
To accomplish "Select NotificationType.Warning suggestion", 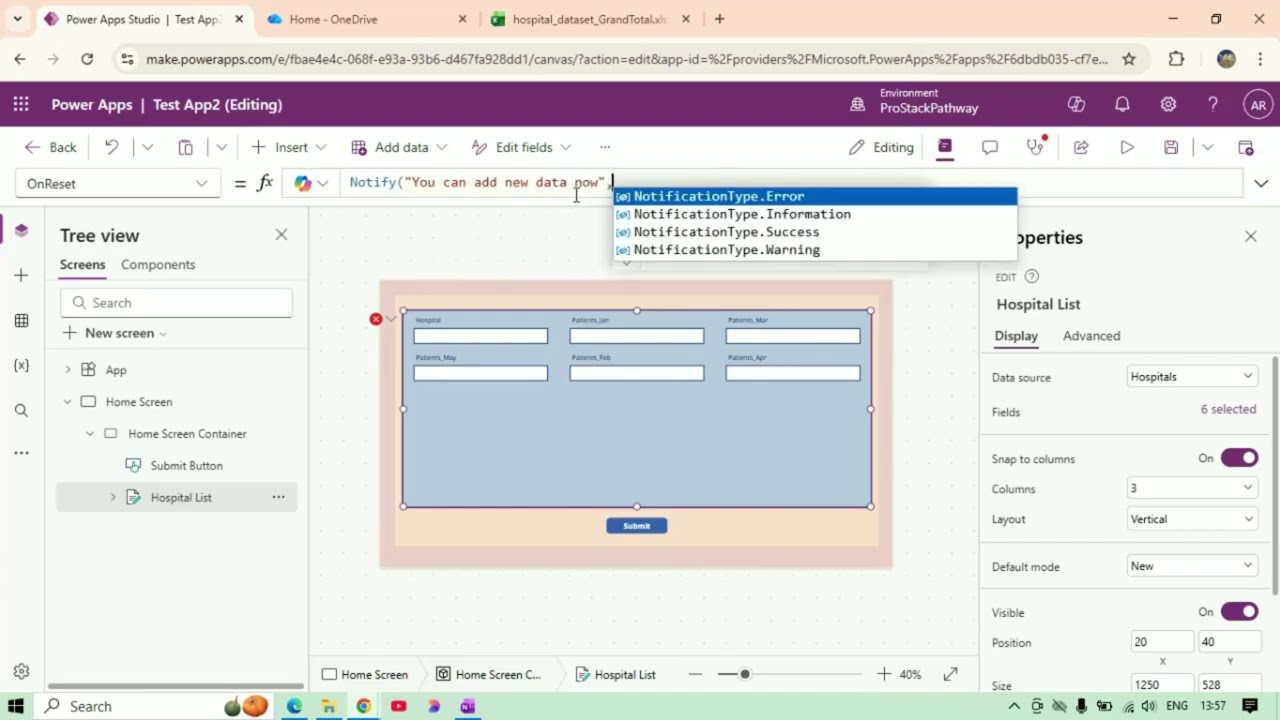I will [815, 250].
